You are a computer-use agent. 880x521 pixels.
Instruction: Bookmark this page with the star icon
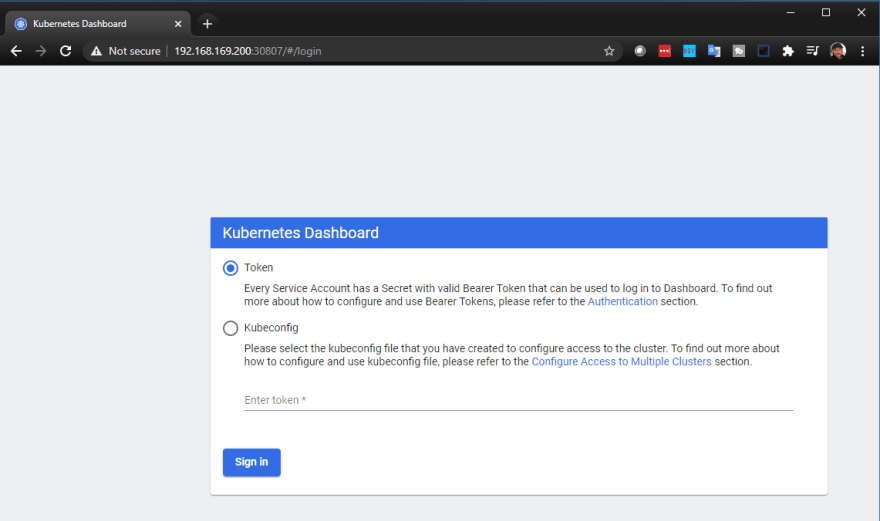pyautogui.click(x=609, y=51)
